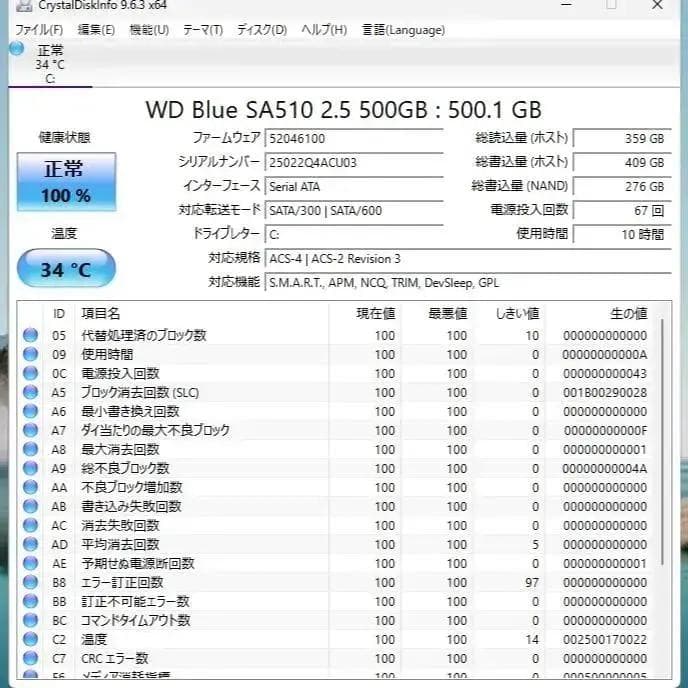This screenshot has height=688, width=688.
Task: Click status icon for row 09 使用時間
Action: pos(30,354)
